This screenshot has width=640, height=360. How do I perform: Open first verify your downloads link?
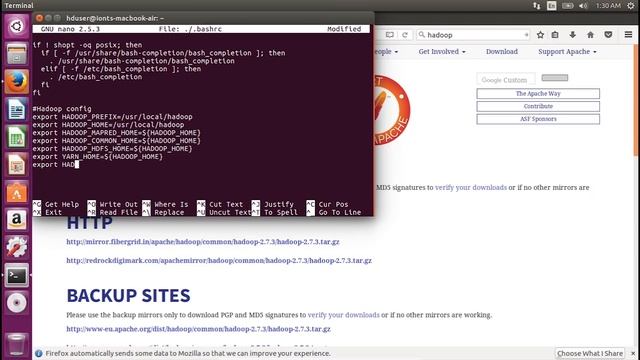[471, 187]
